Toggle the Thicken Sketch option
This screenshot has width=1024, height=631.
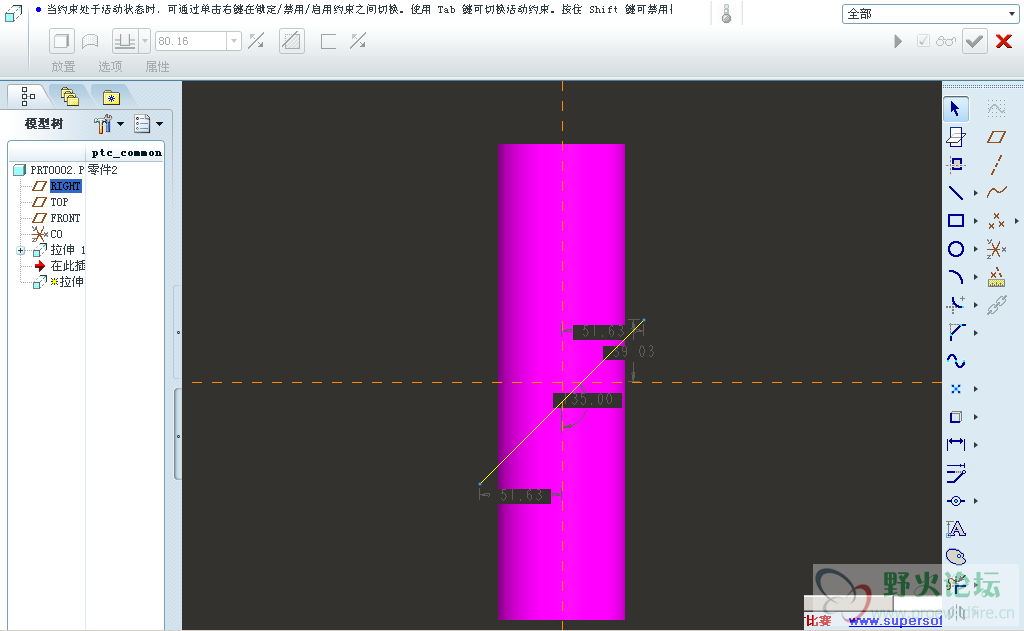coord(328,41)
